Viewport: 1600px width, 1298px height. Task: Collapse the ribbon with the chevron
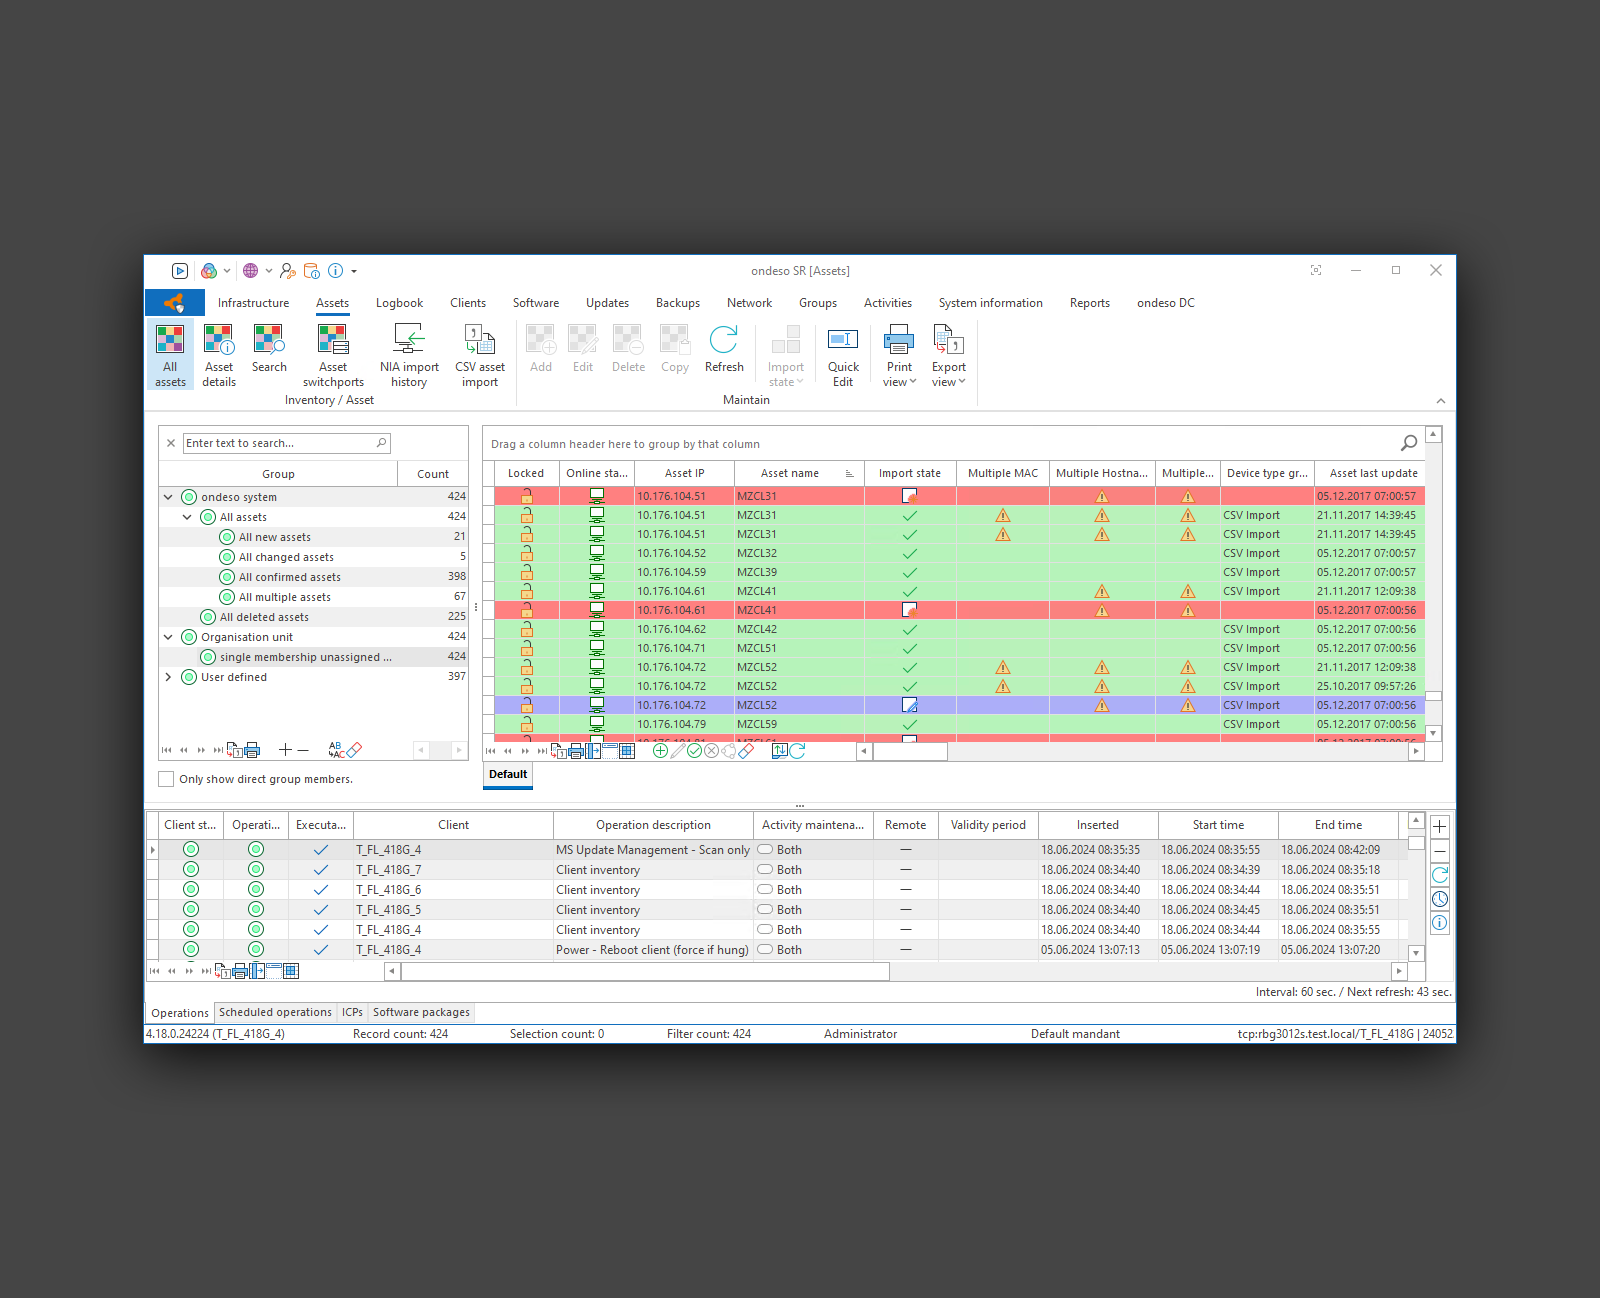(1441, 401)
